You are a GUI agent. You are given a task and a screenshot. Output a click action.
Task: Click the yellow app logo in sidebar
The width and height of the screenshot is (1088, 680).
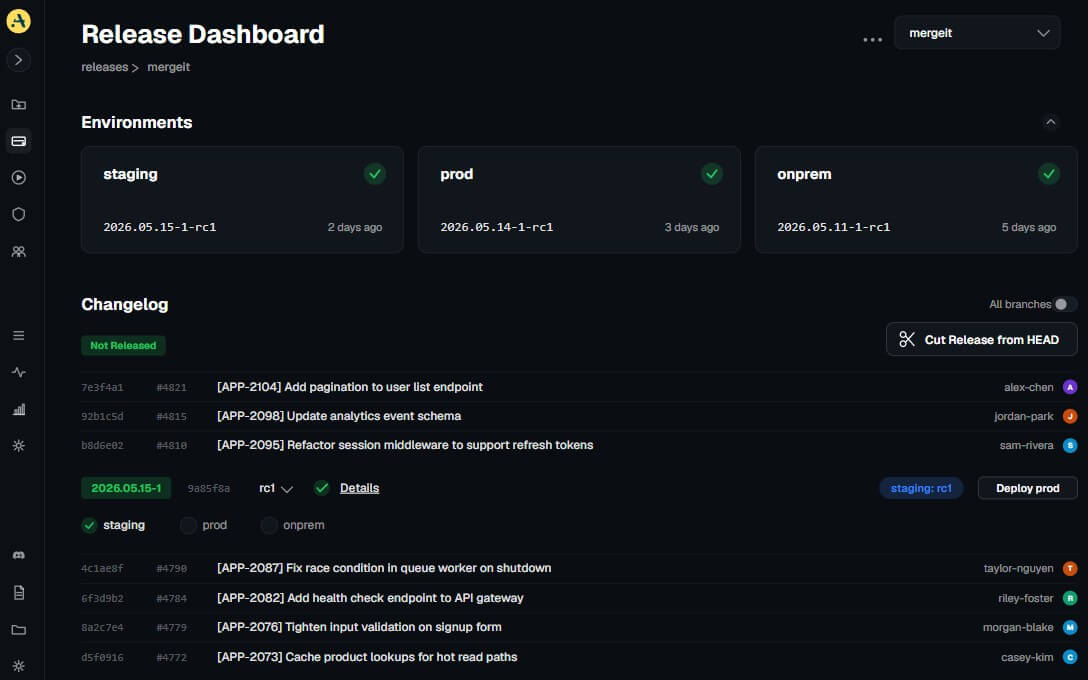(x=19, y=21)
